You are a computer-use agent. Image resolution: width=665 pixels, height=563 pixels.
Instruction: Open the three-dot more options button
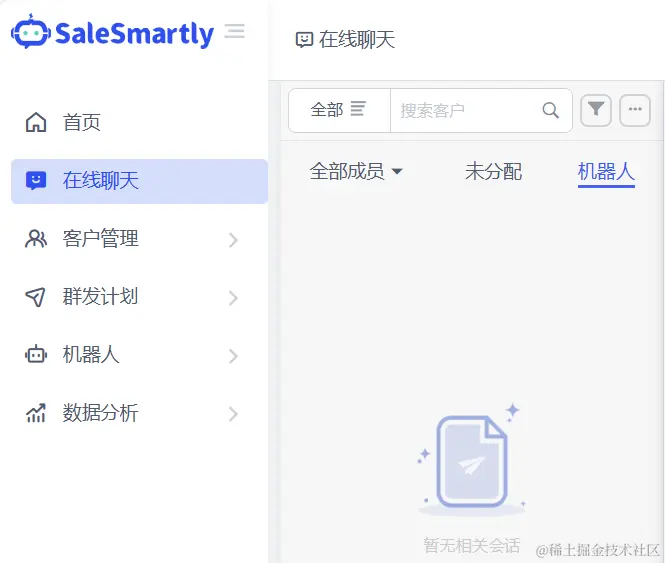[x=635, y=110]
